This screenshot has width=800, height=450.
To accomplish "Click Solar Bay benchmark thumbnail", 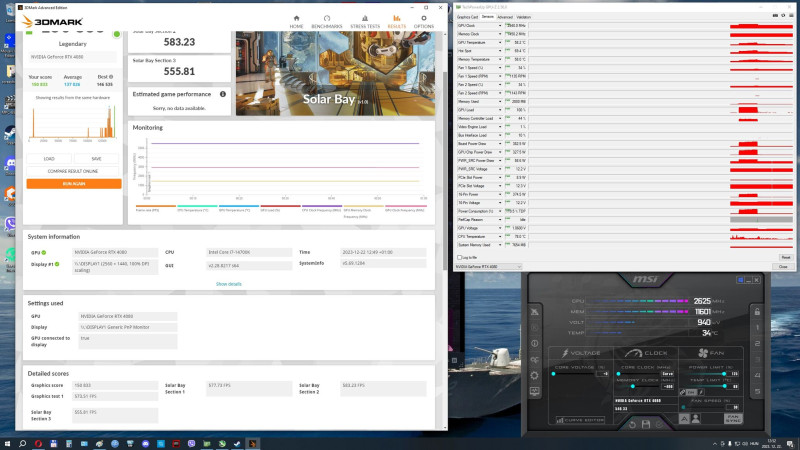I will (336, 73).
